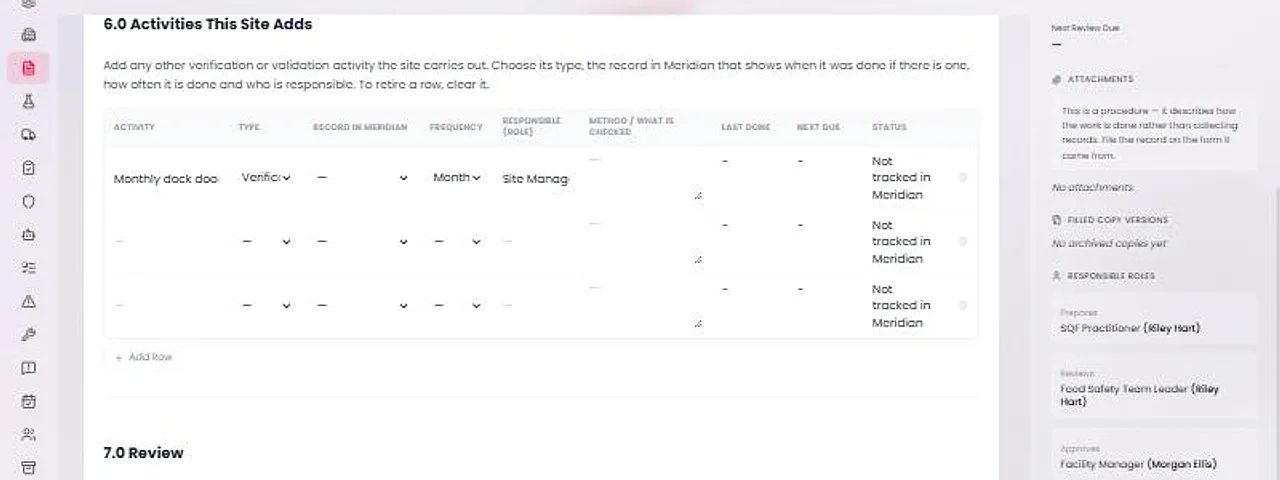Click Not tracked in Meridian, first row

click(901, 178)
